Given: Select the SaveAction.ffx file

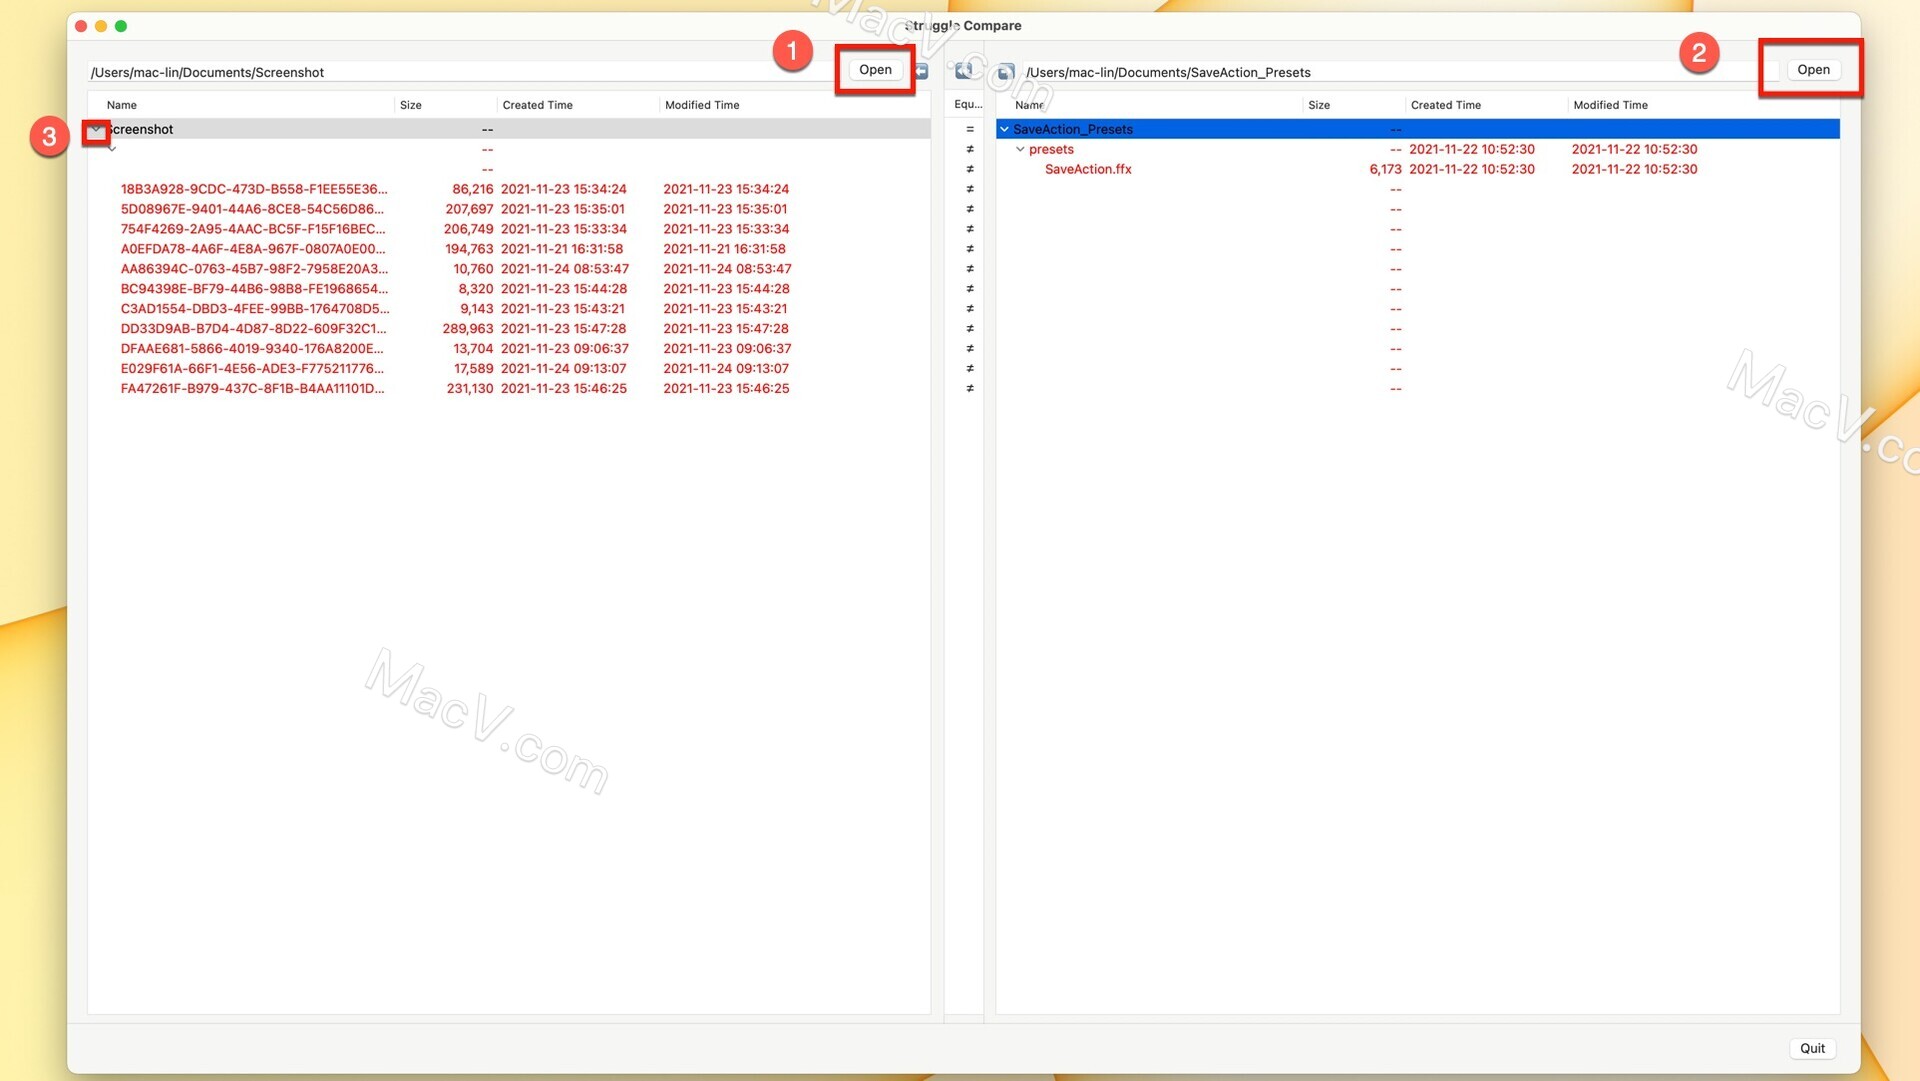Looking at the screenshot, I should point(1088,169).
